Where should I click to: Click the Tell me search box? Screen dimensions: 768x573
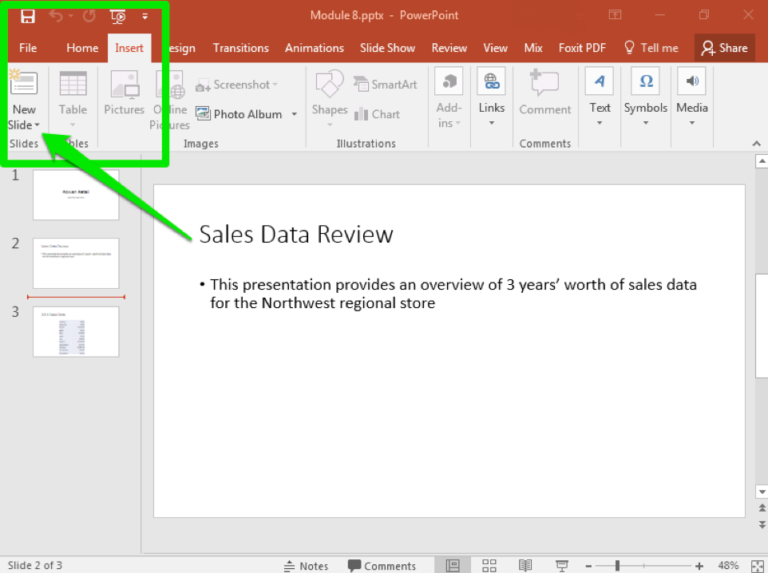650,48
